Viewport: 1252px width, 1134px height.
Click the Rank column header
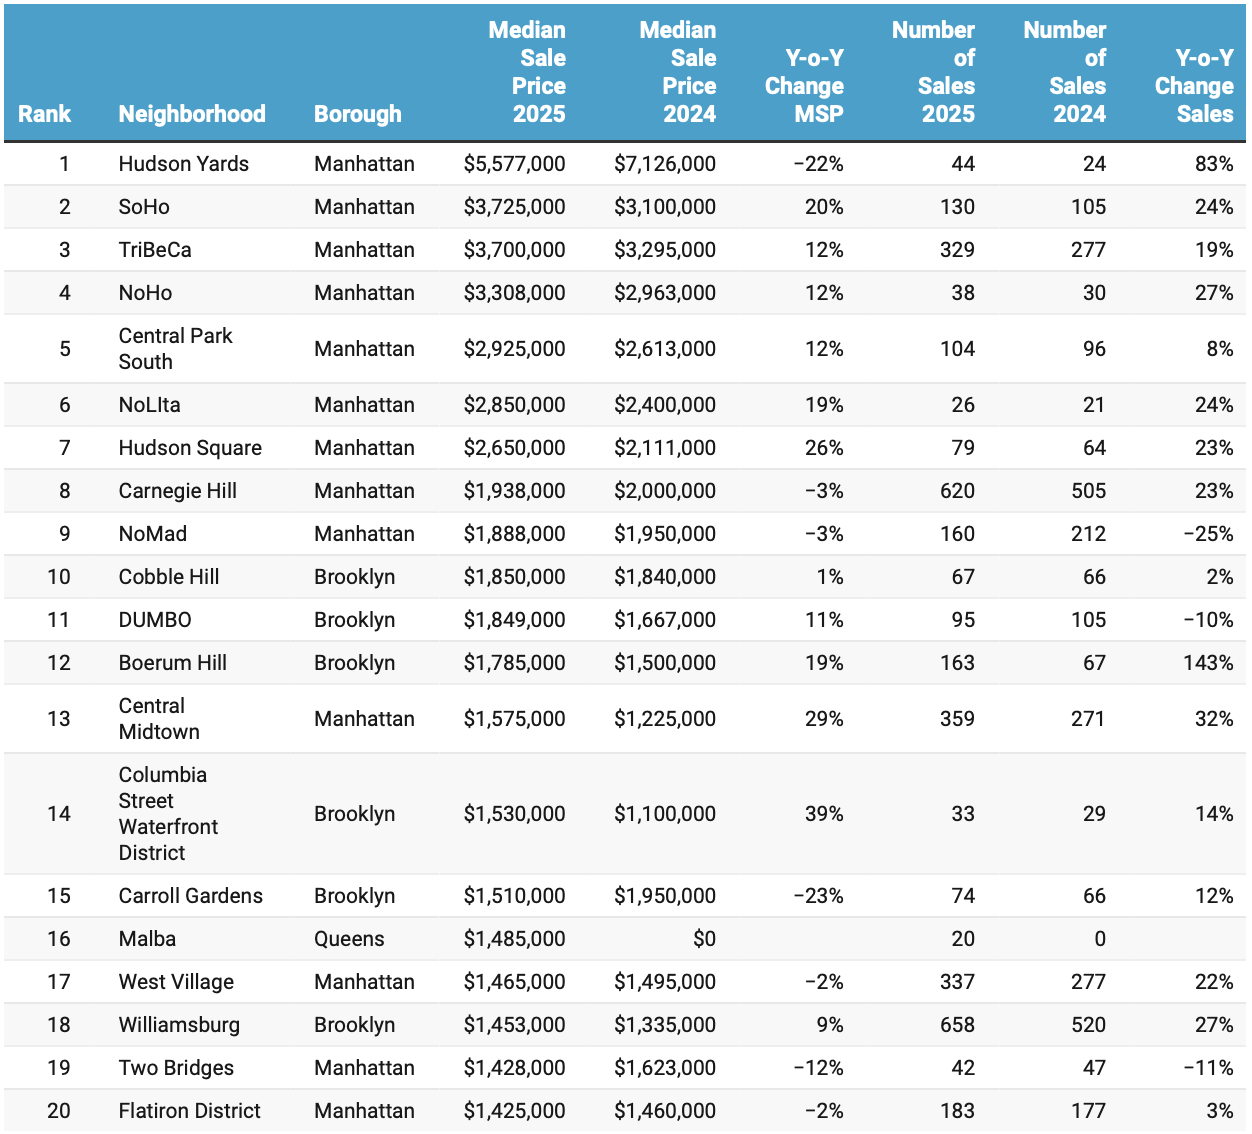point(44,114)
